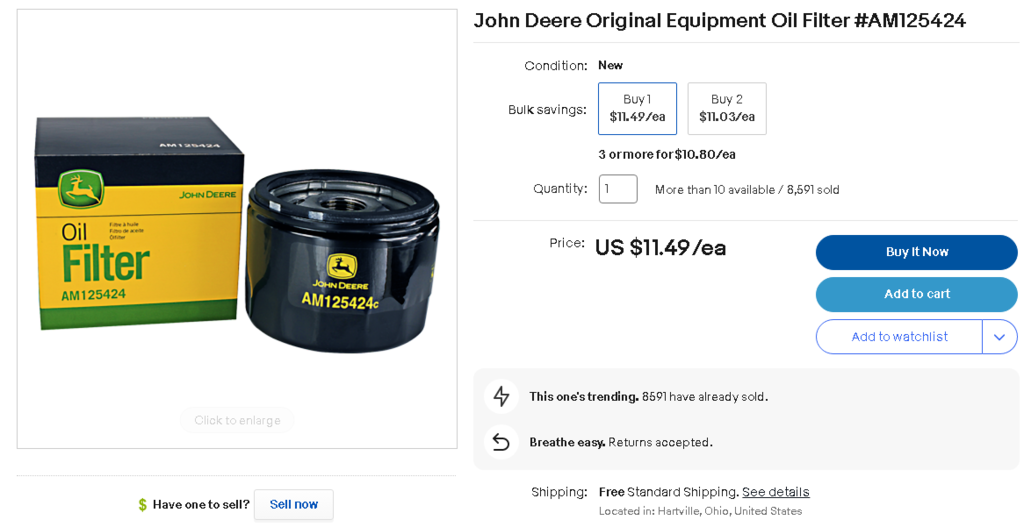Click the lightning bolt trending icon
The height and width of the screenshot is (527, 1024).
(501, 396)
